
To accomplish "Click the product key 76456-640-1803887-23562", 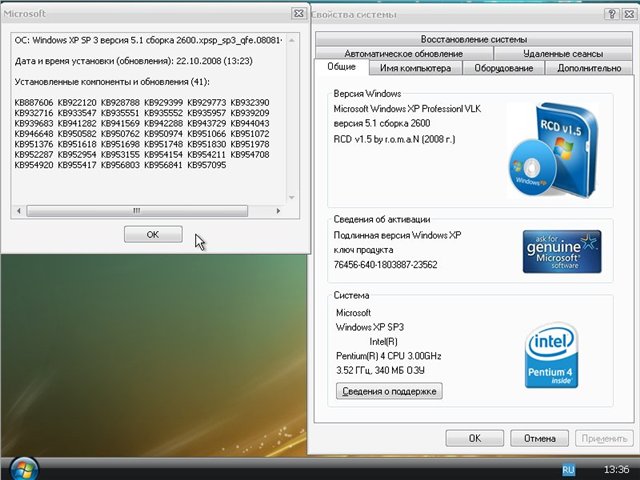I will pyautogui.click(x=385, y=264).
